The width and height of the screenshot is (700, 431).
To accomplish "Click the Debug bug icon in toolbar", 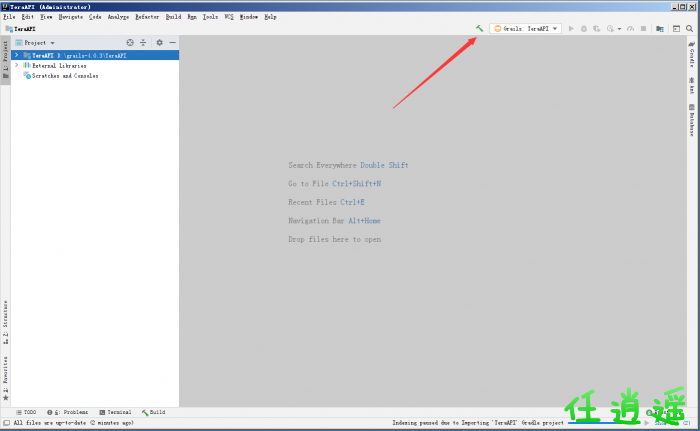I will [x=583, y=29].
